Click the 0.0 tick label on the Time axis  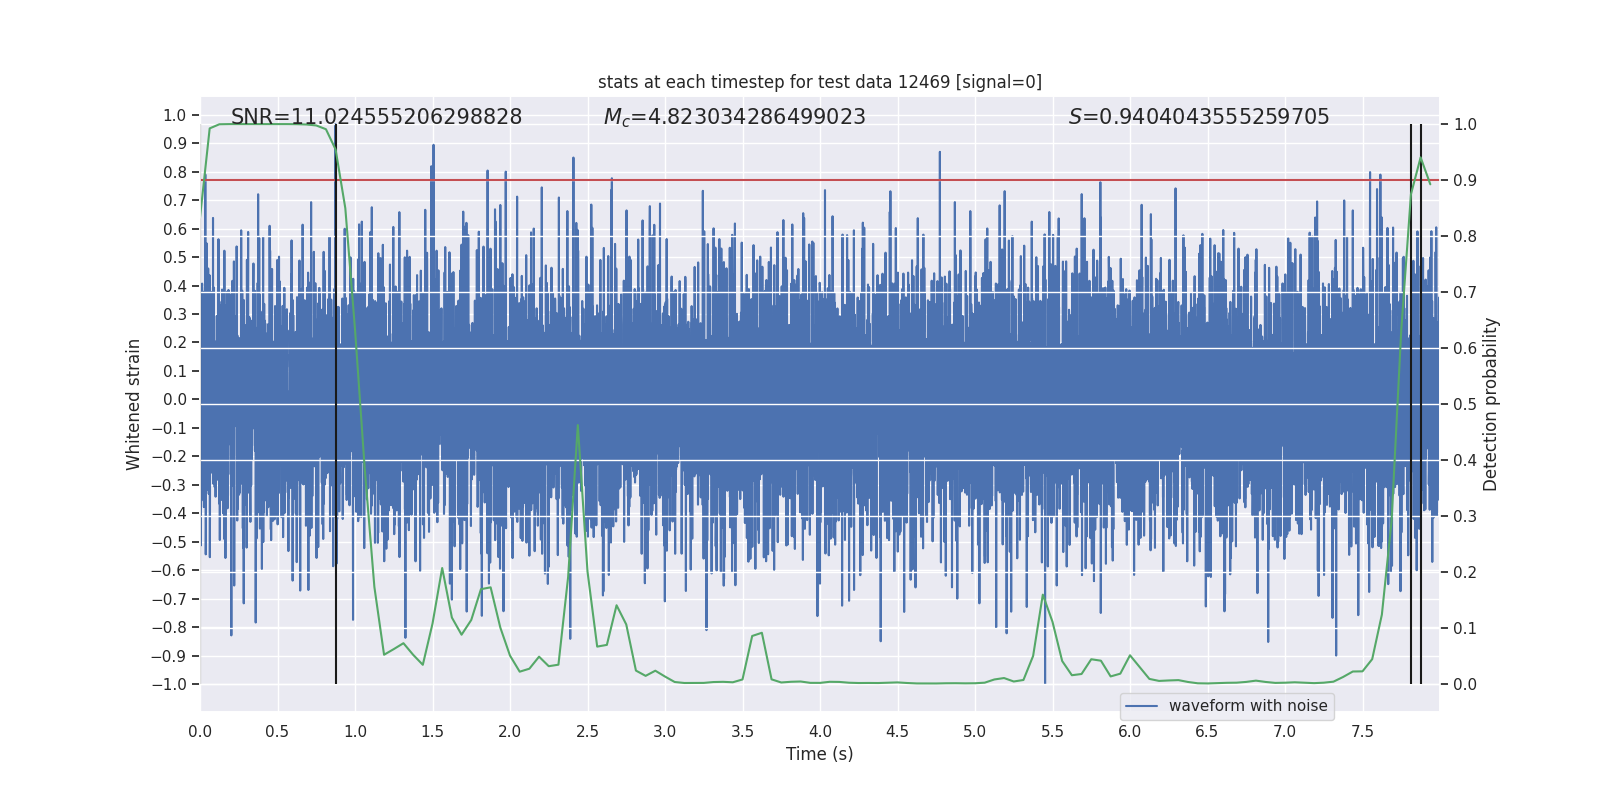(200, 731)
